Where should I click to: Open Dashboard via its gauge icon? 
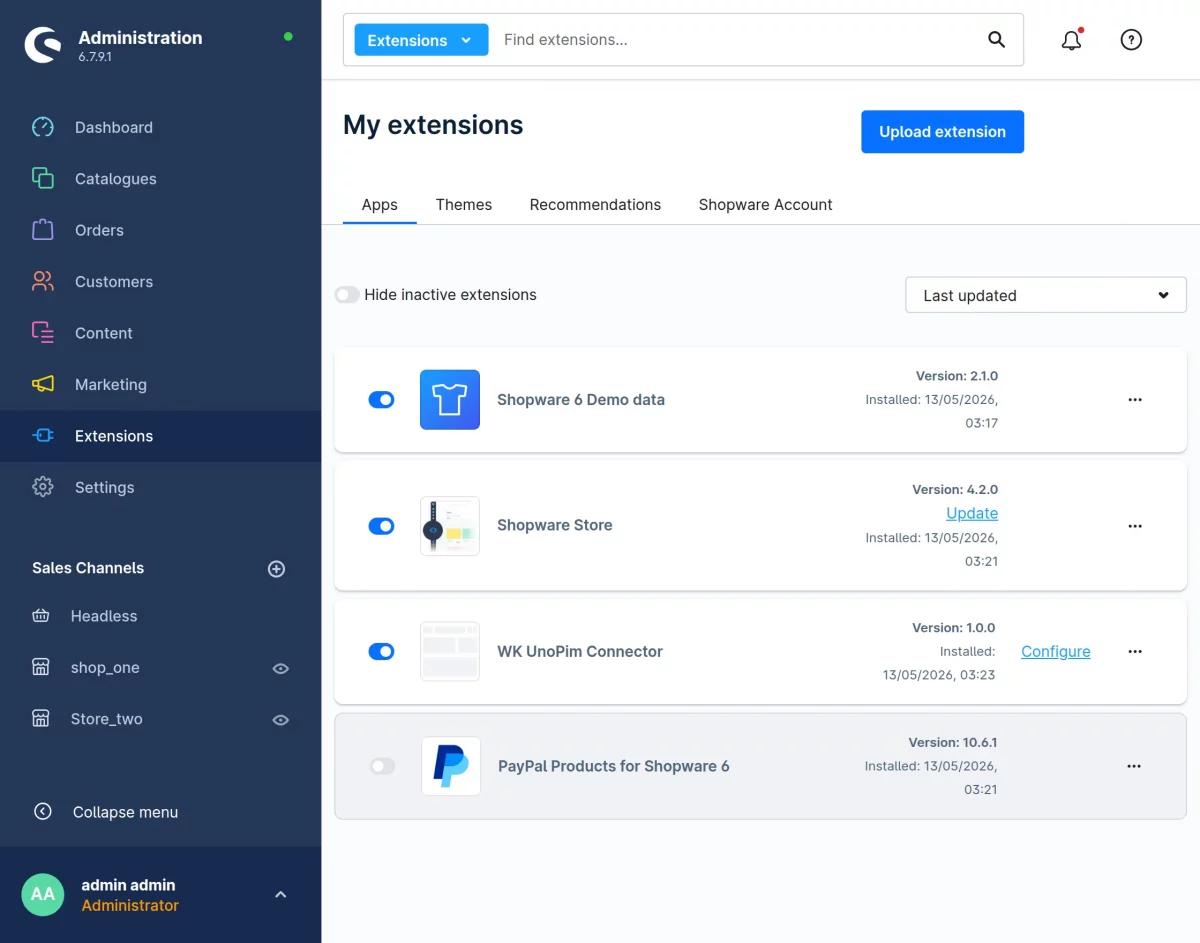[43, 127]
